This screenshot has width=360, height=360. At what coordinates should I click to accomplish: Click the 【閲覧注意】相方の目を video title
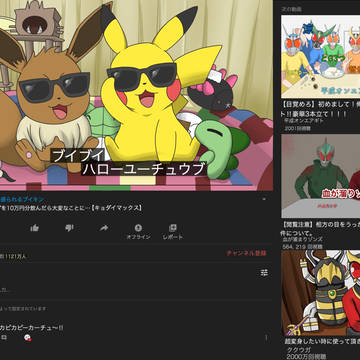[321, 228]
